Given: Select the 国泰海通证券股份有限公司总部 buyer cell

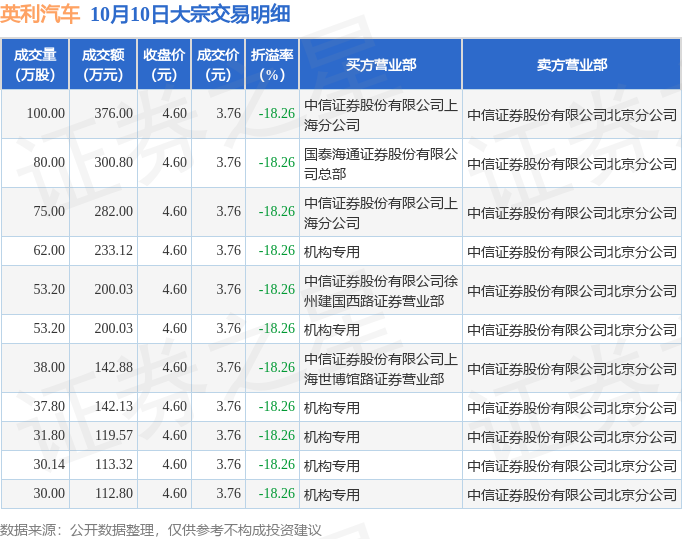Looking at the screenshot, I should [381, 163].
